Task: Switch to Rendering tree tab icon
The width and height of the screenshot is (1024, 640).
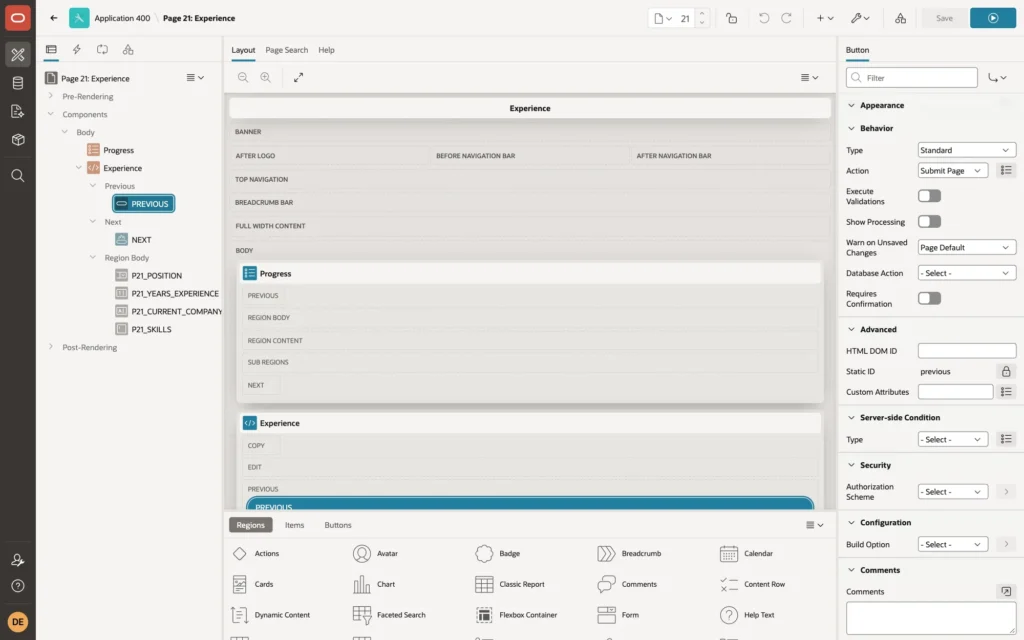Action: [x=51, y=50]
